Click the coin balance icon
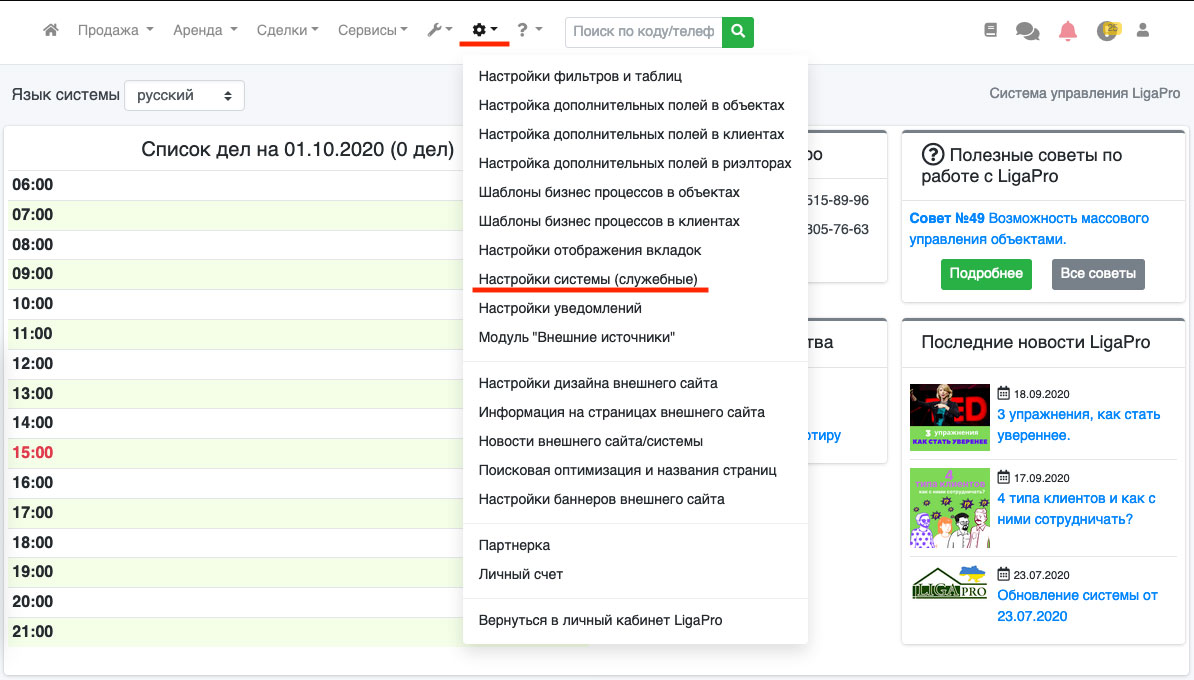1194x680 pixels. (1107, 31)
